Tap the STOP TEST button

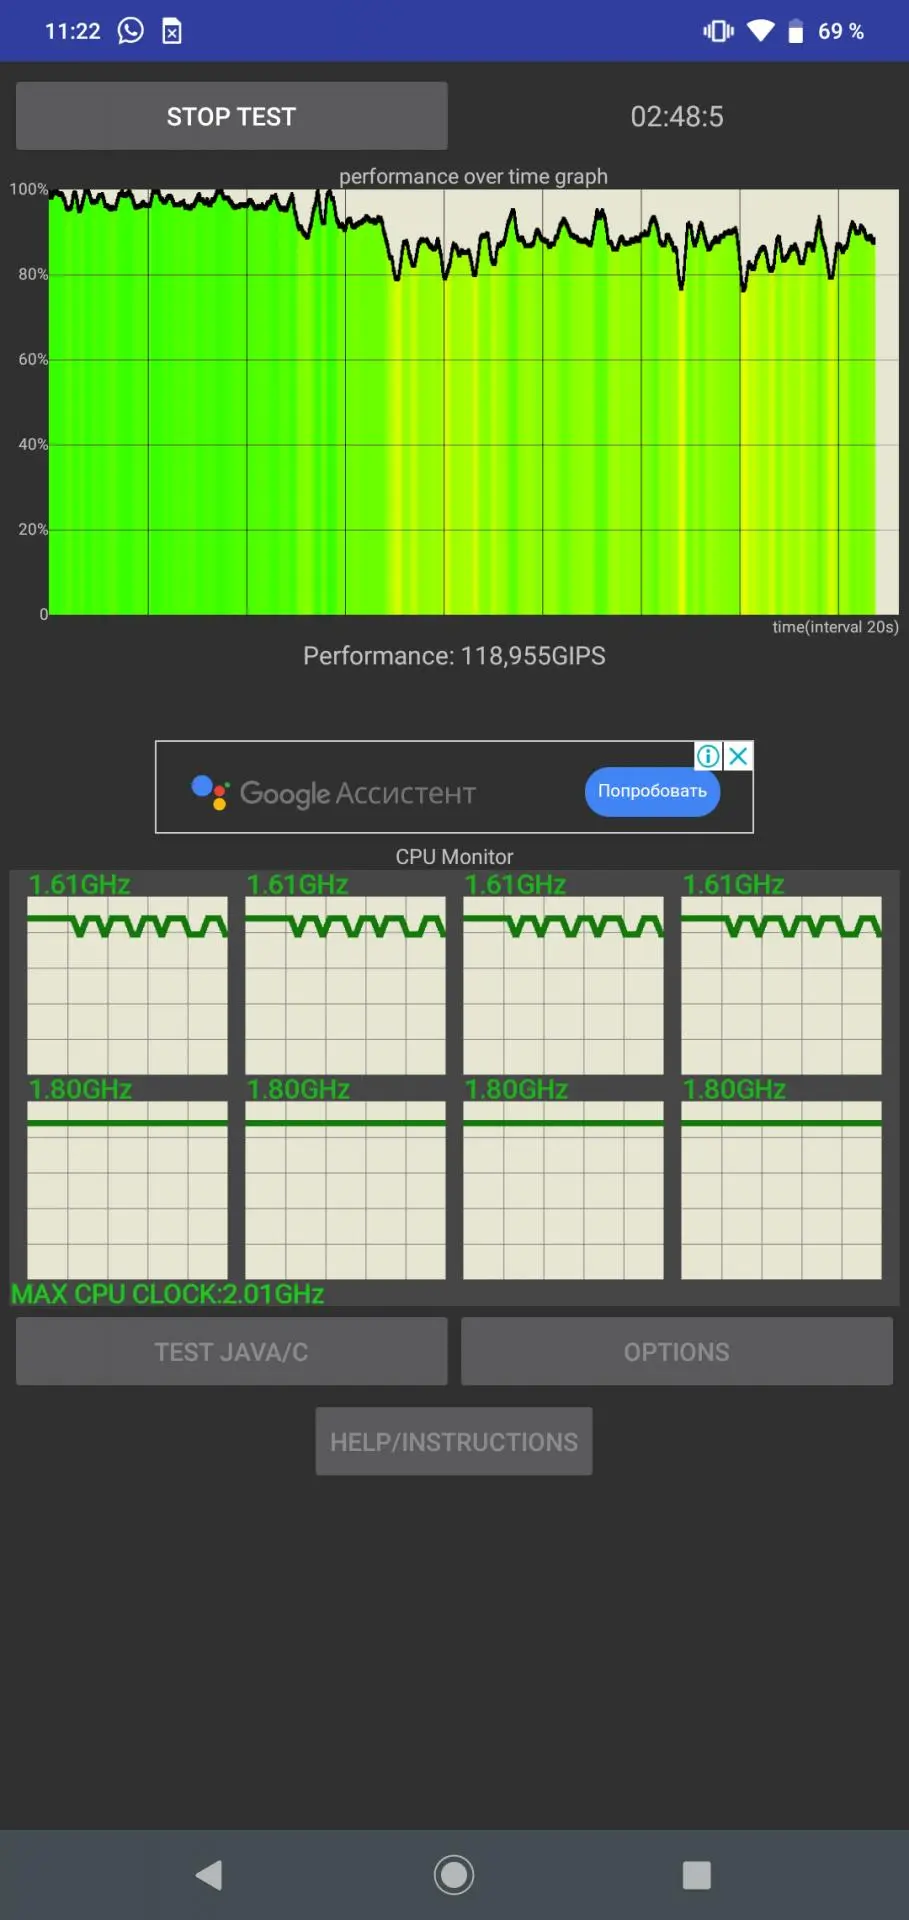231,116
